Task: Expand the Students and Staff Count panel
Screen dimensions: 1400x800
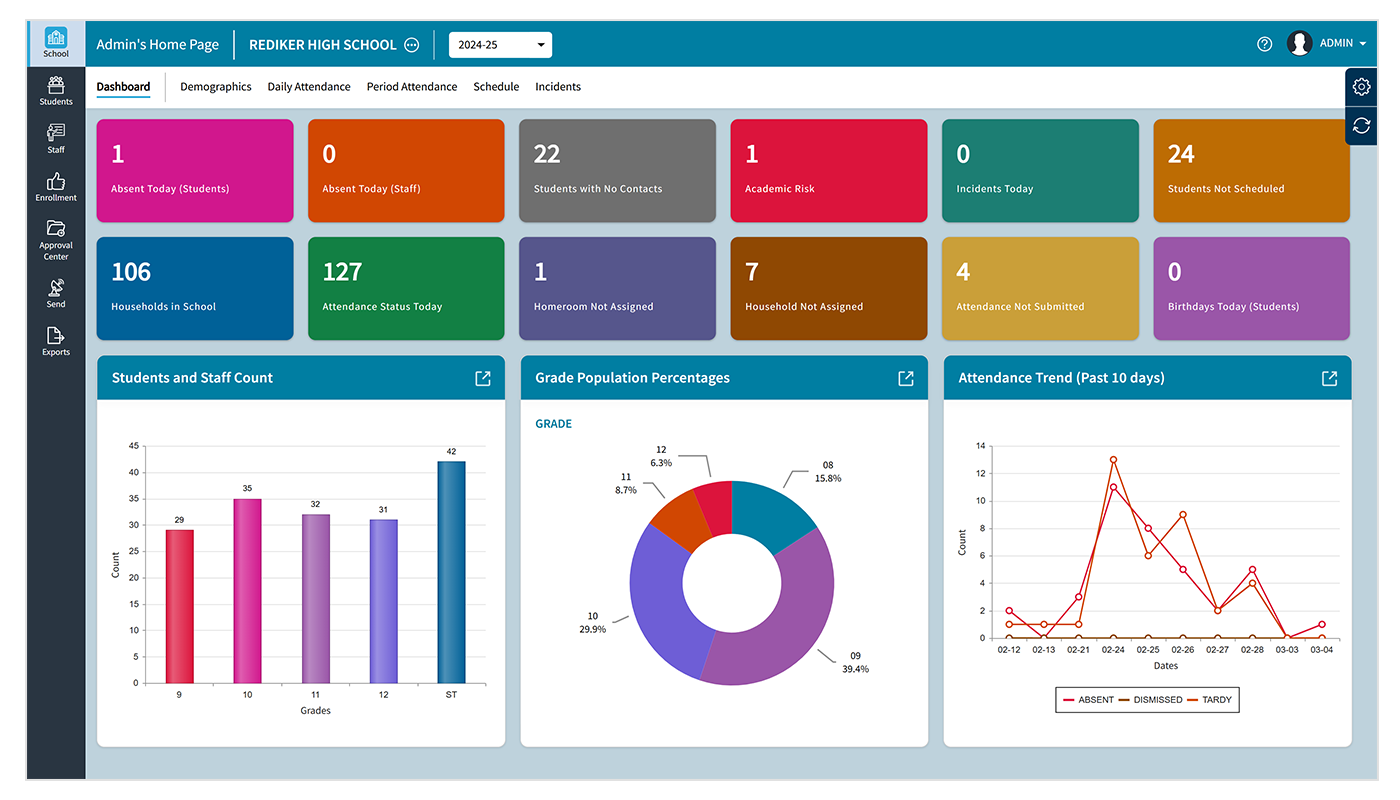Action: pyautogui.click(x=482, y=378)
